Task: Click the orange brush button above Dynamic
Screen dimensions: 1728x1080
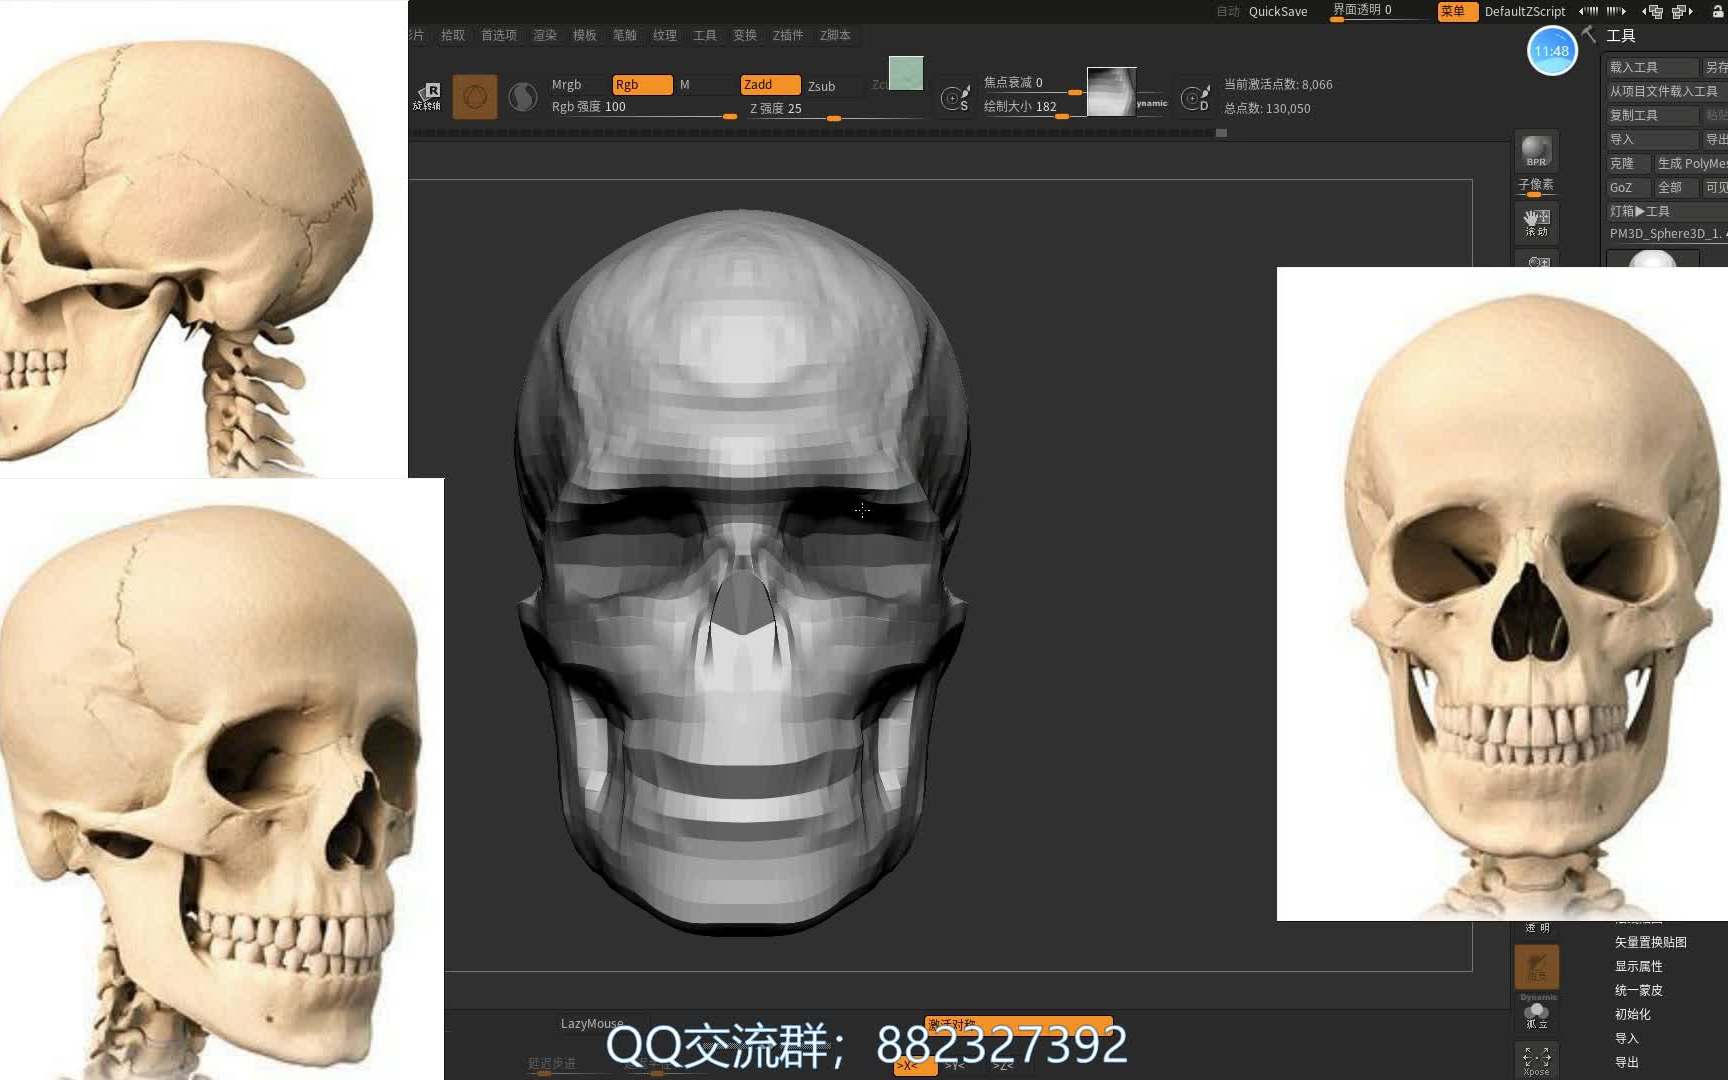Action: click(x=1537, y=967)
